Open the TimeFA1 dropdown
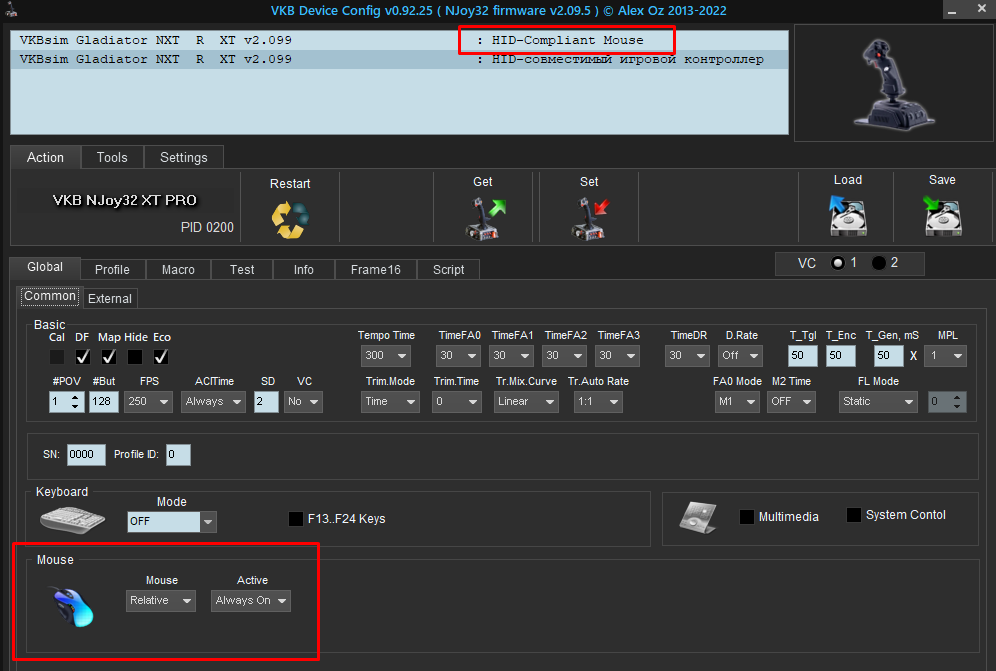 [x=511, y=356]
